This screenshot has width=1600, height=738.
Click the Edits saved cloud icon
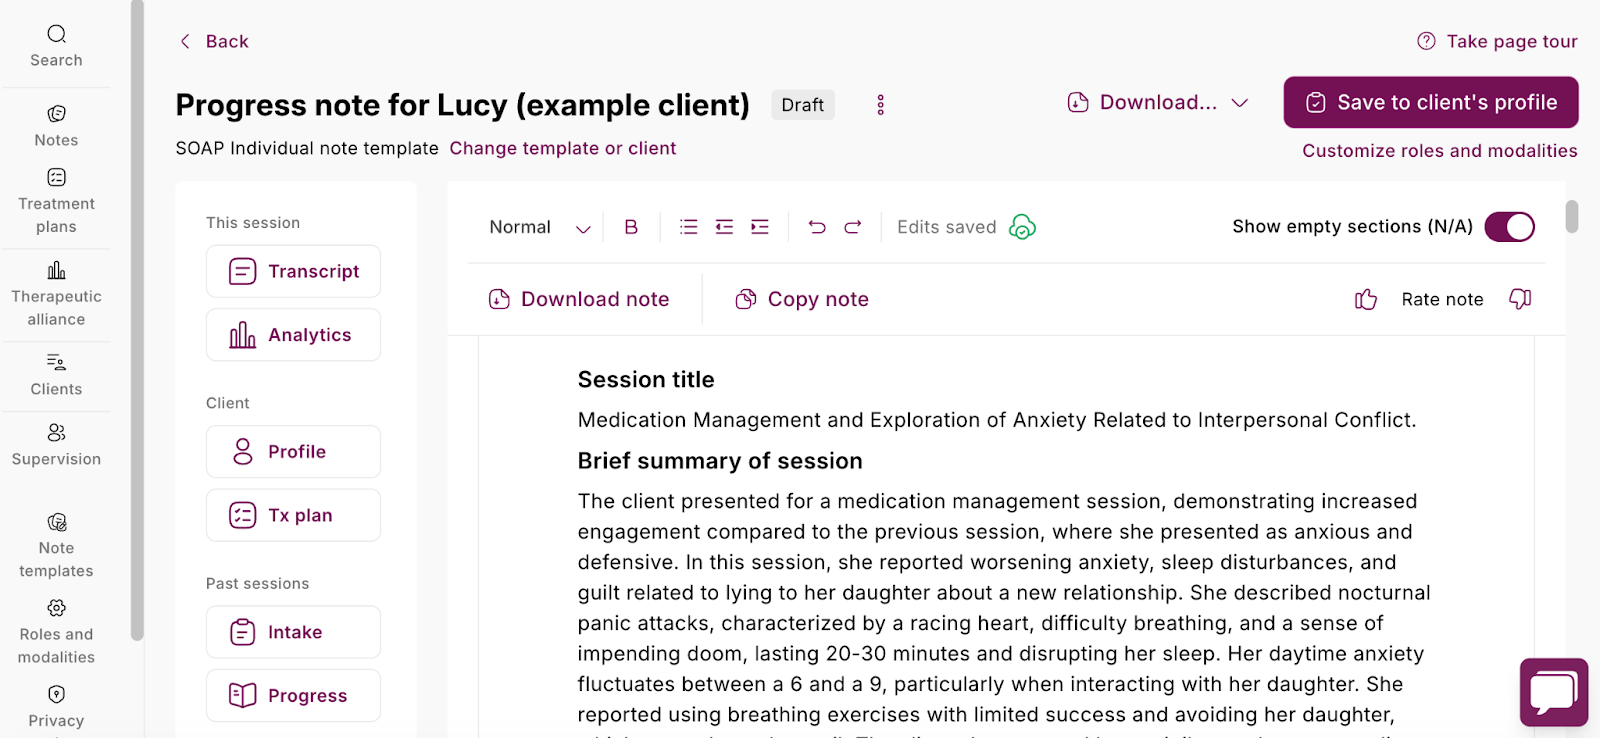point(1022,227)
